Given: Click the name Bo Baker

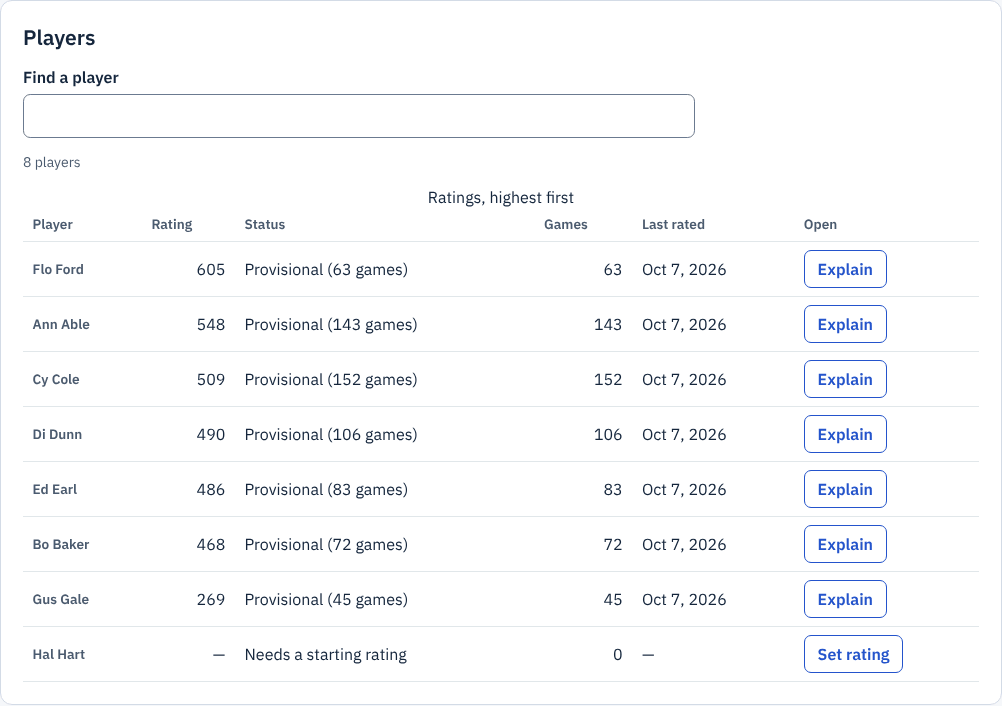Looking at the screenshot, I should coord(61,544).
